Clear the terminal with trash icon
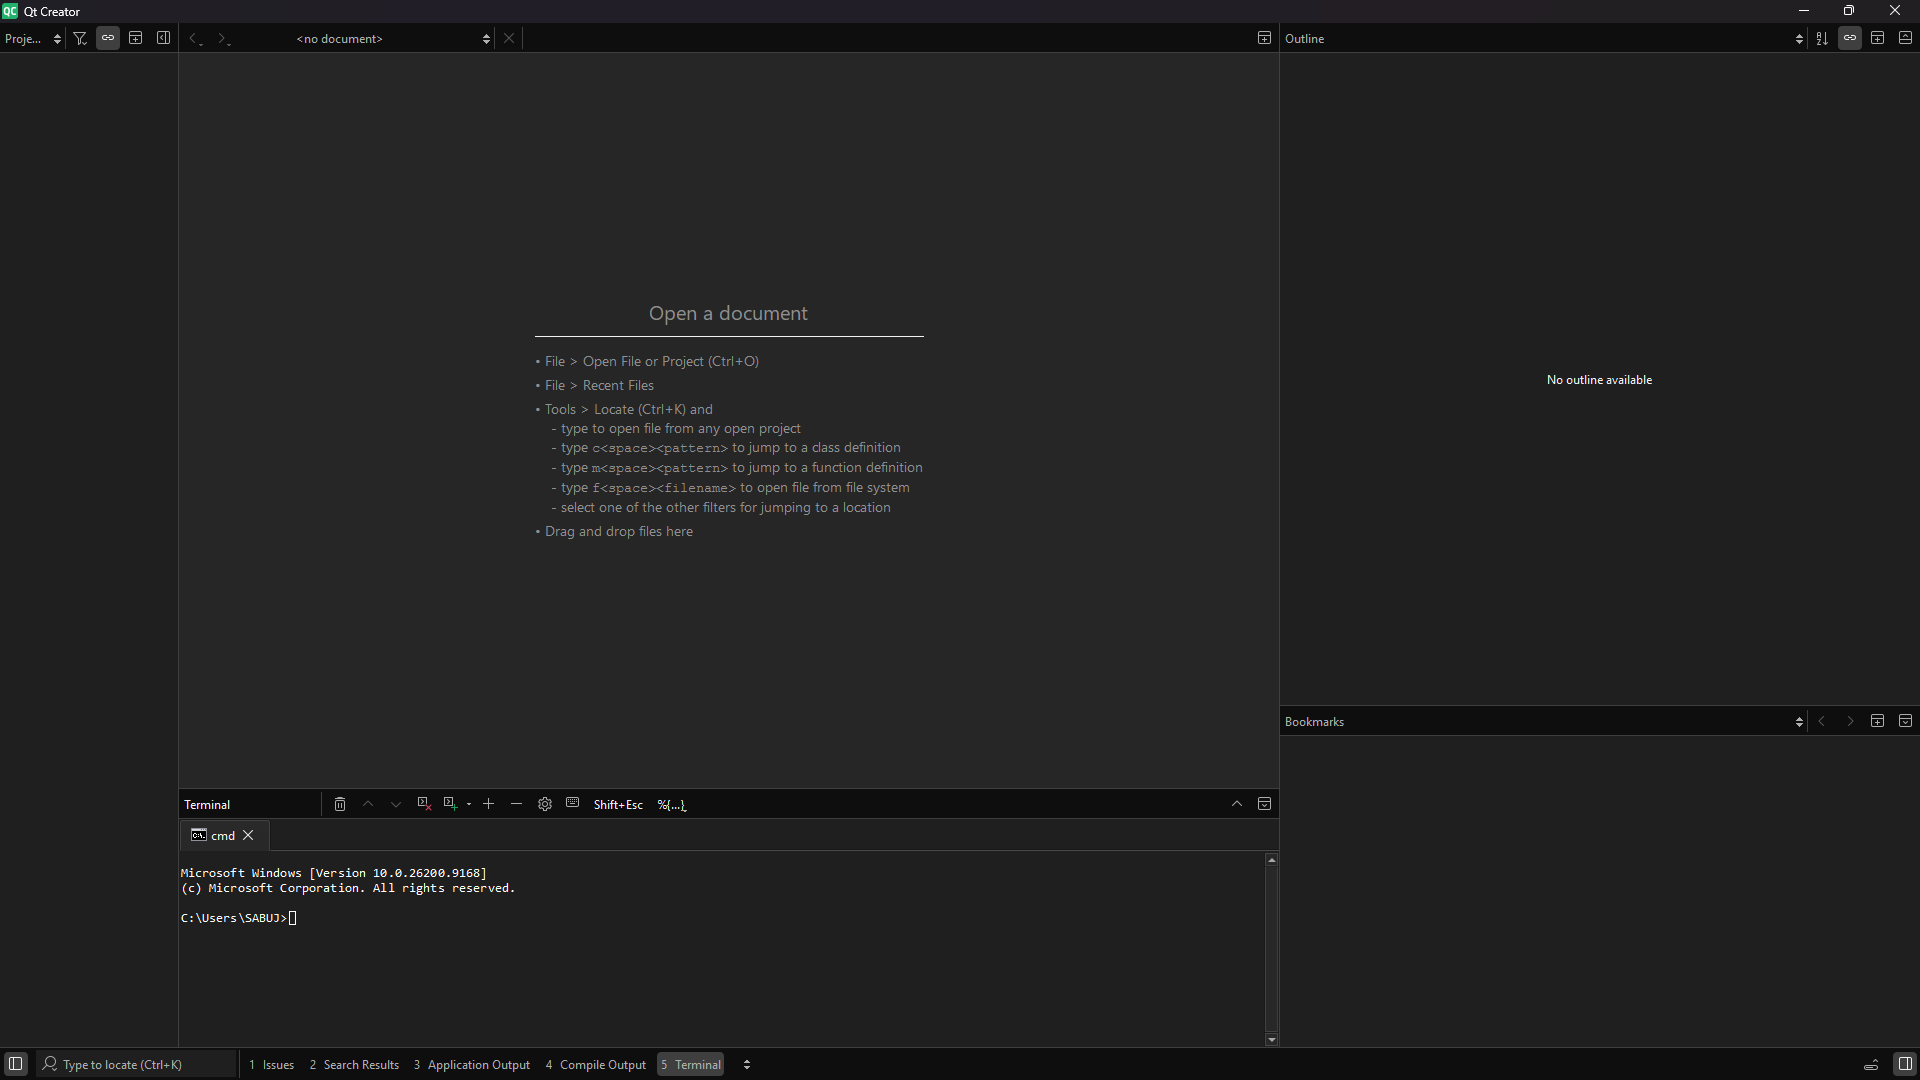 tap(340, 804)
